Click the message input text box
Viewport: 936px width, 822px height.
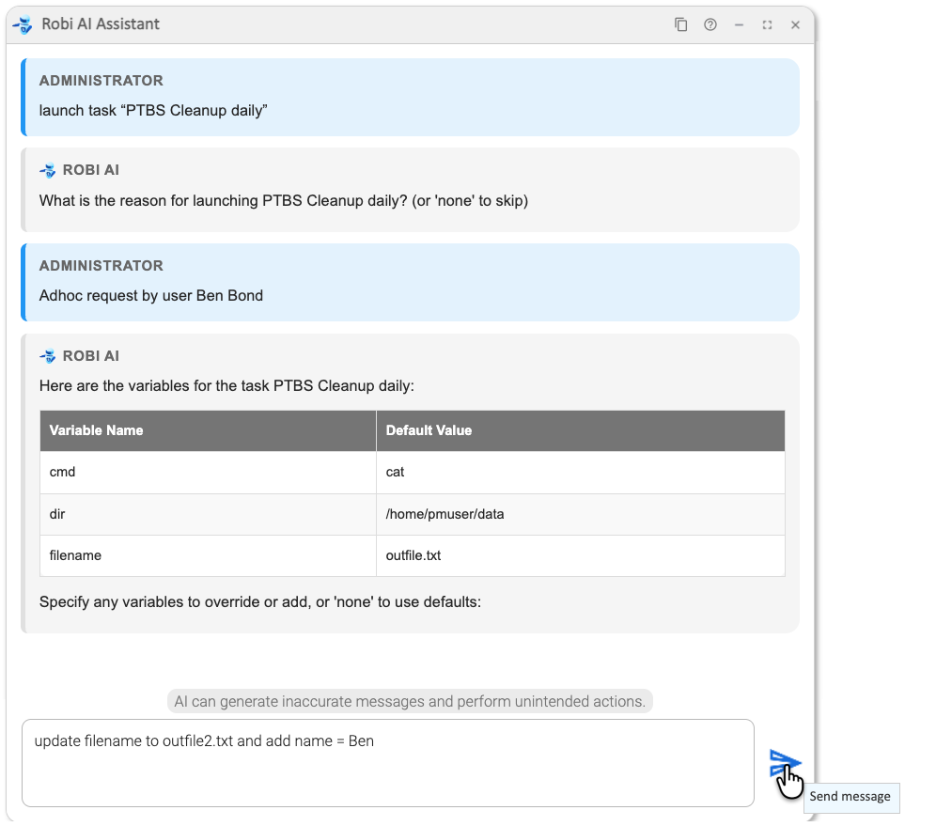387,762
